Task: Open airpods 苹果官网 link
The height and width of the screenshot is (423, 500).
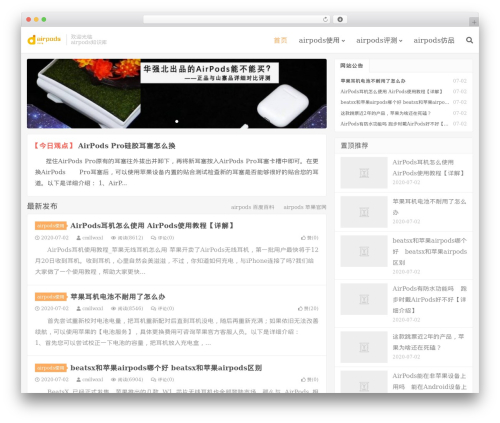Action: [305, 207]
